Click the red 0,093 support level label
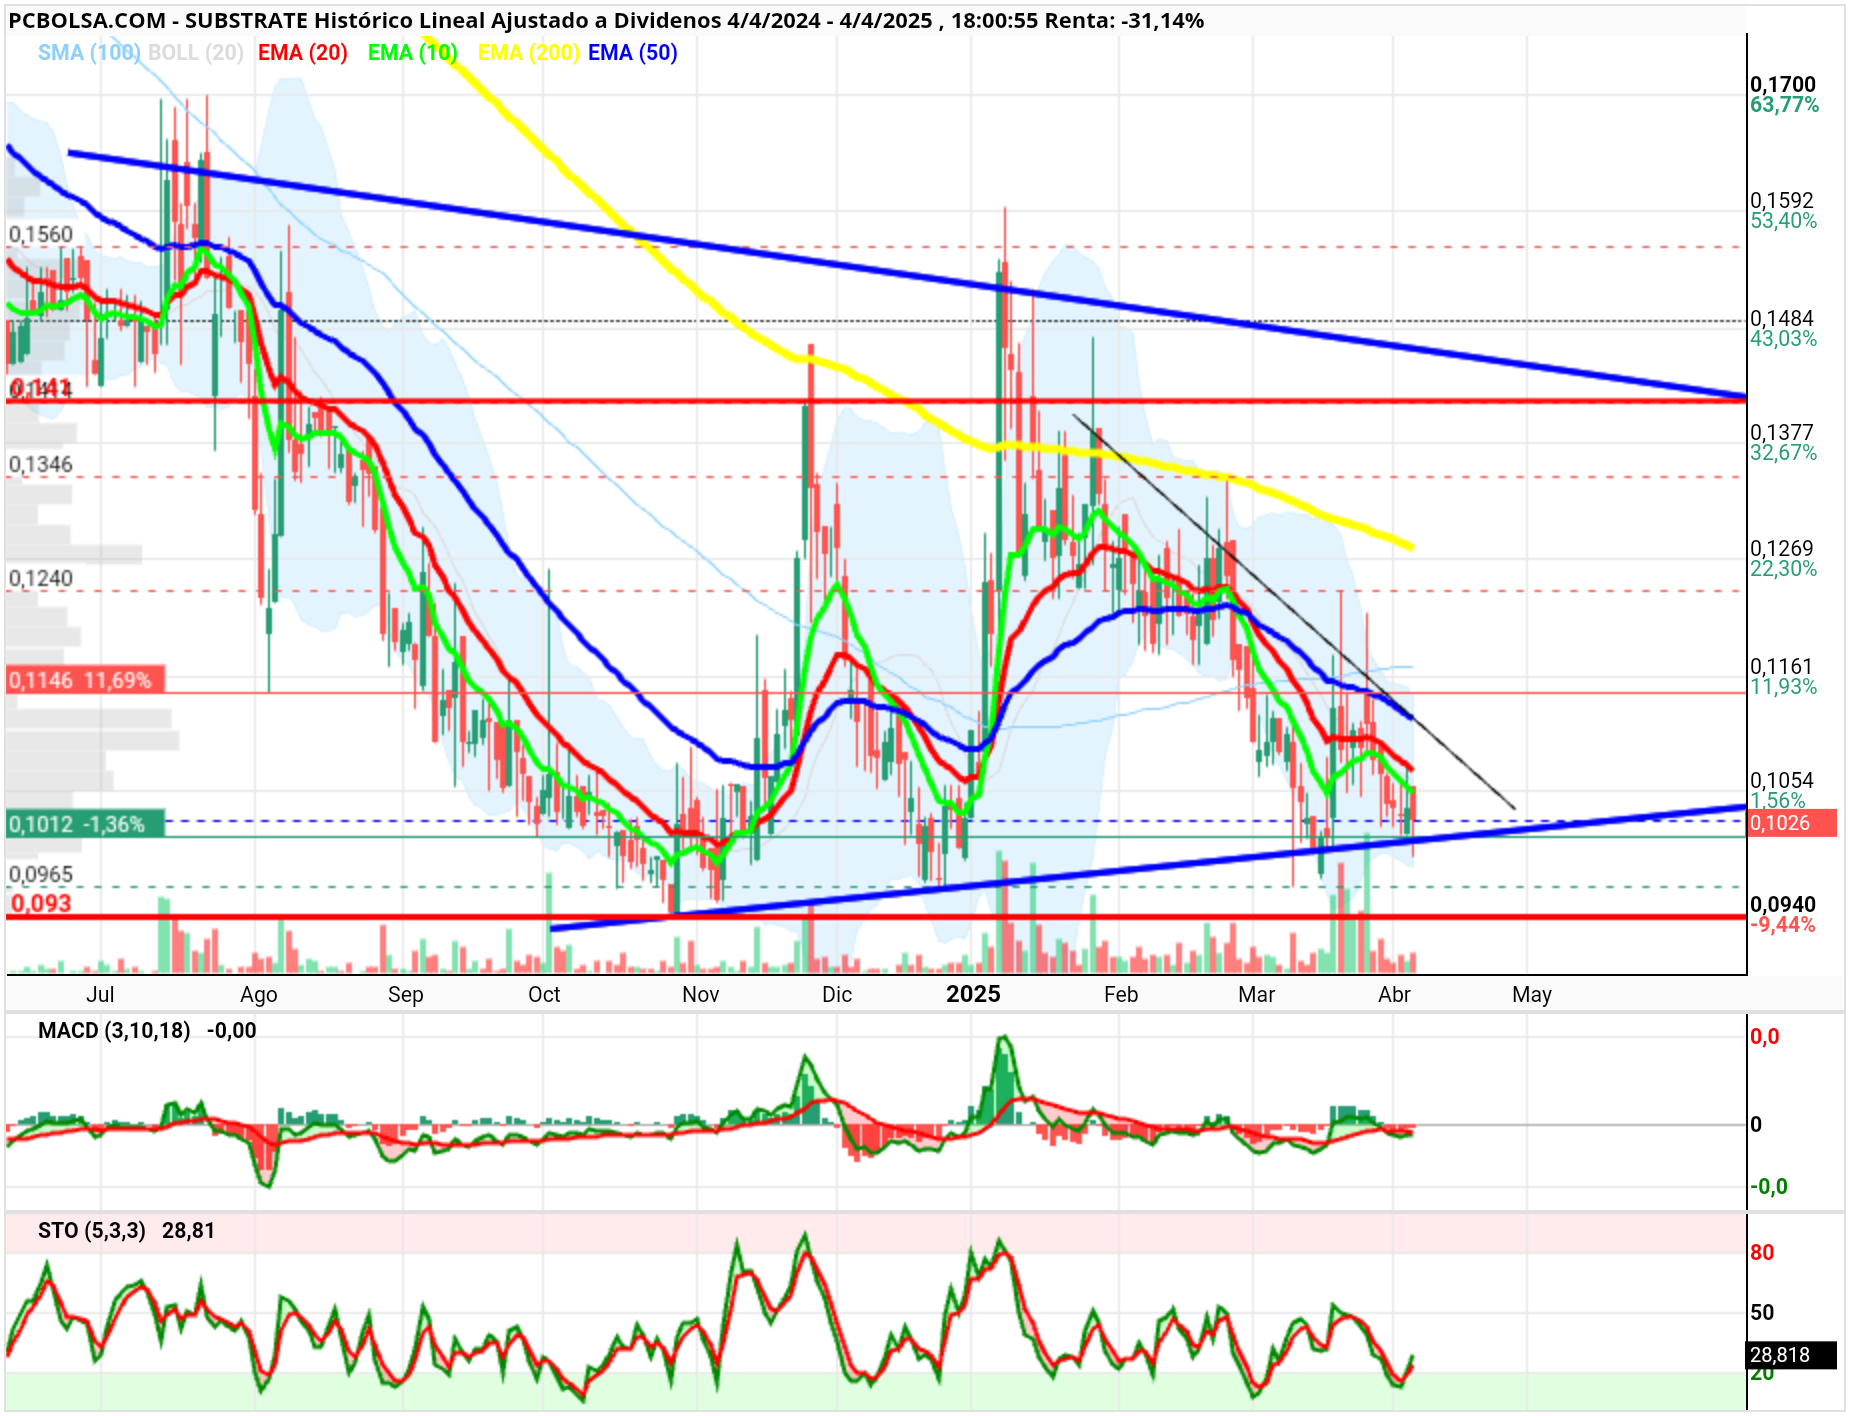This screenshot has width=1850, height=1416. (x=41, y=904)
